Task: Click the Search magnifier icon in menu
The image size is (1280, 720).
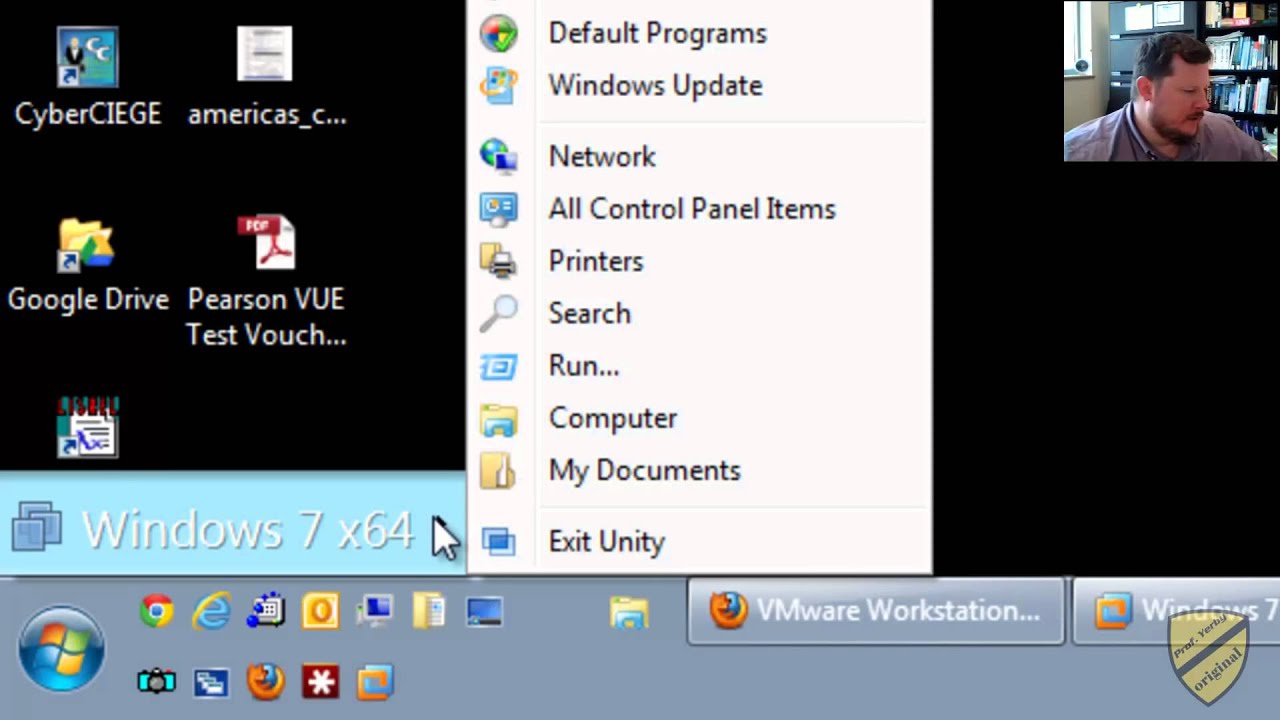Action: (x=498, y=313)
